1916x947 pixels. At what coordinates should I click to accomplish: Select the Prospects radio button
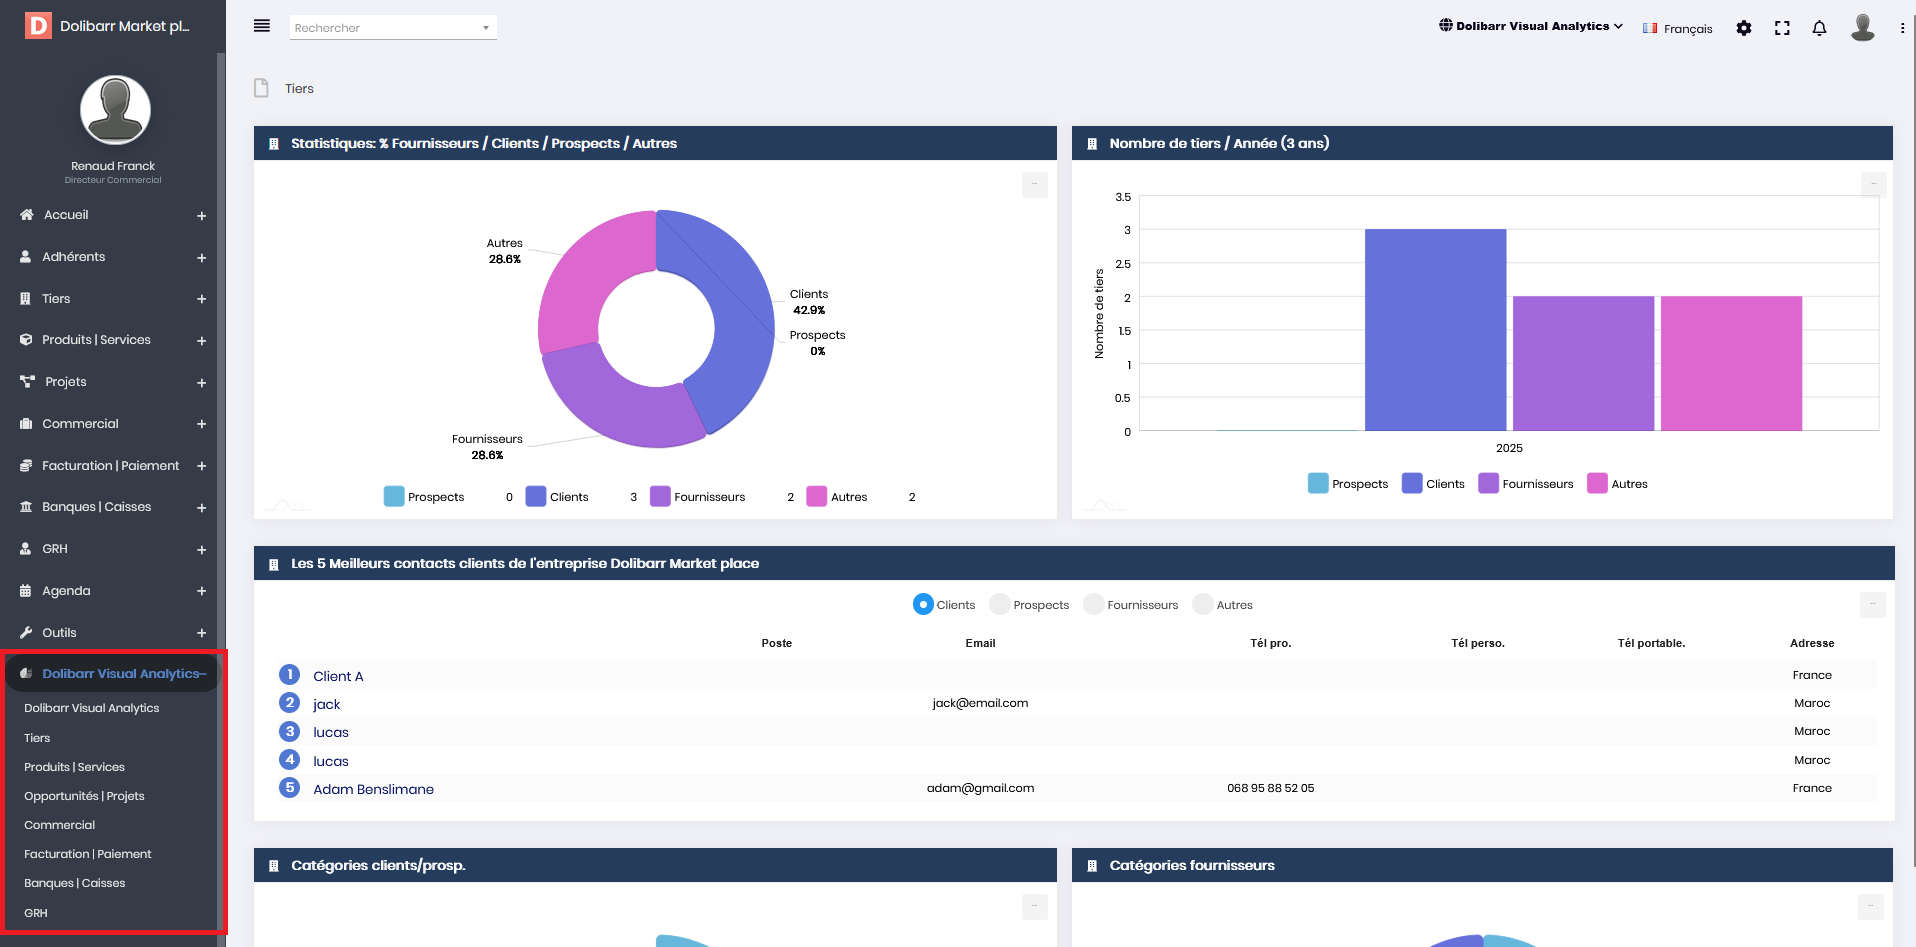[1000, 605]
